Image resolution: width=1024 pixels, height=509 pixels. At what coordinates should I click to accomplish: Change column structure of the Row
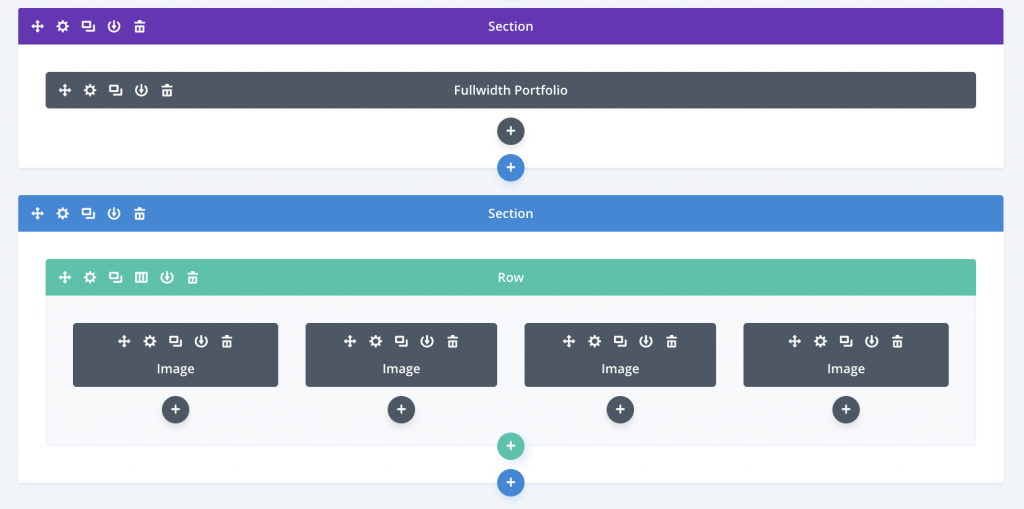tap(141, 277)
